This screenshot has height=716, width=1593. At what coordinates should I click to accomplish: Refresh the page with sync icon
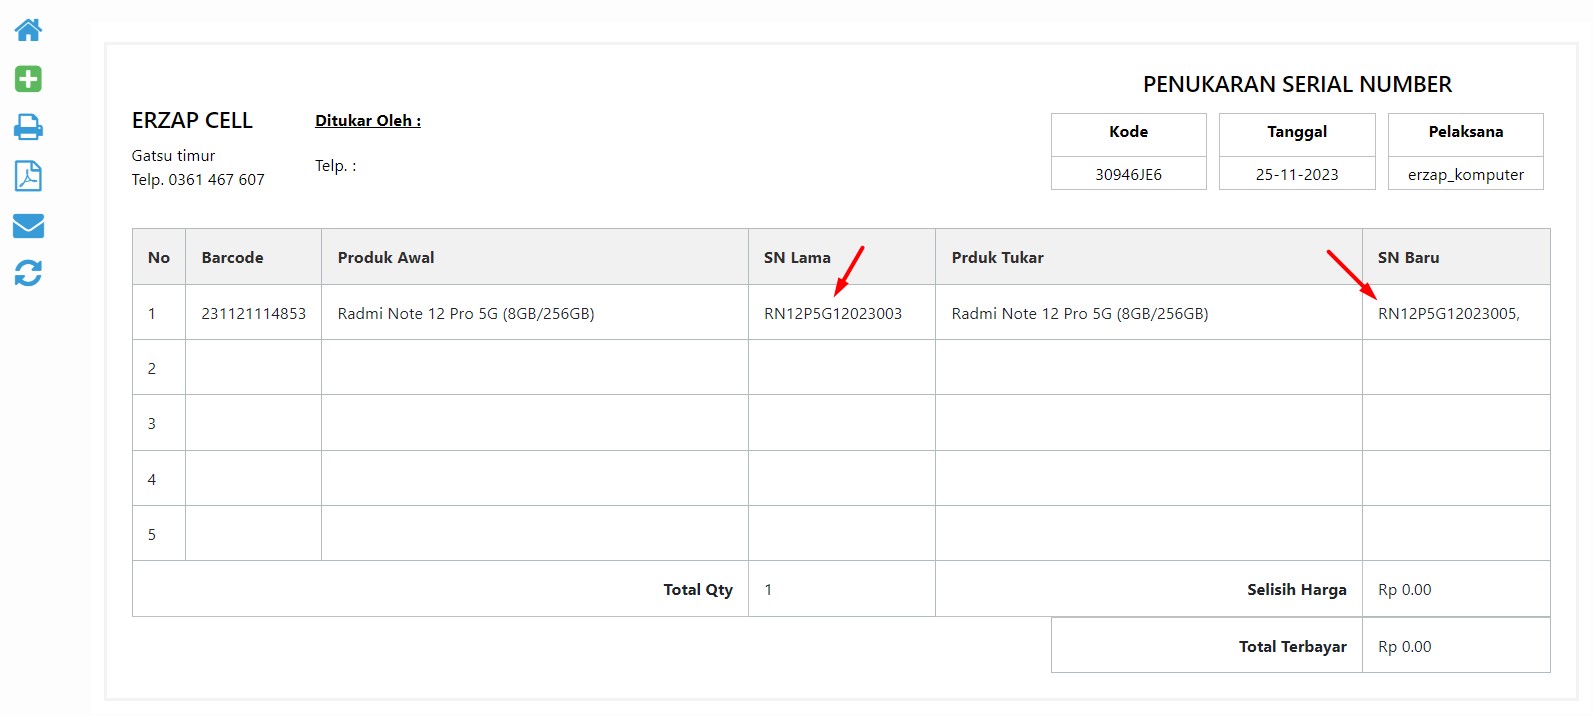click(x=28, y=273)
